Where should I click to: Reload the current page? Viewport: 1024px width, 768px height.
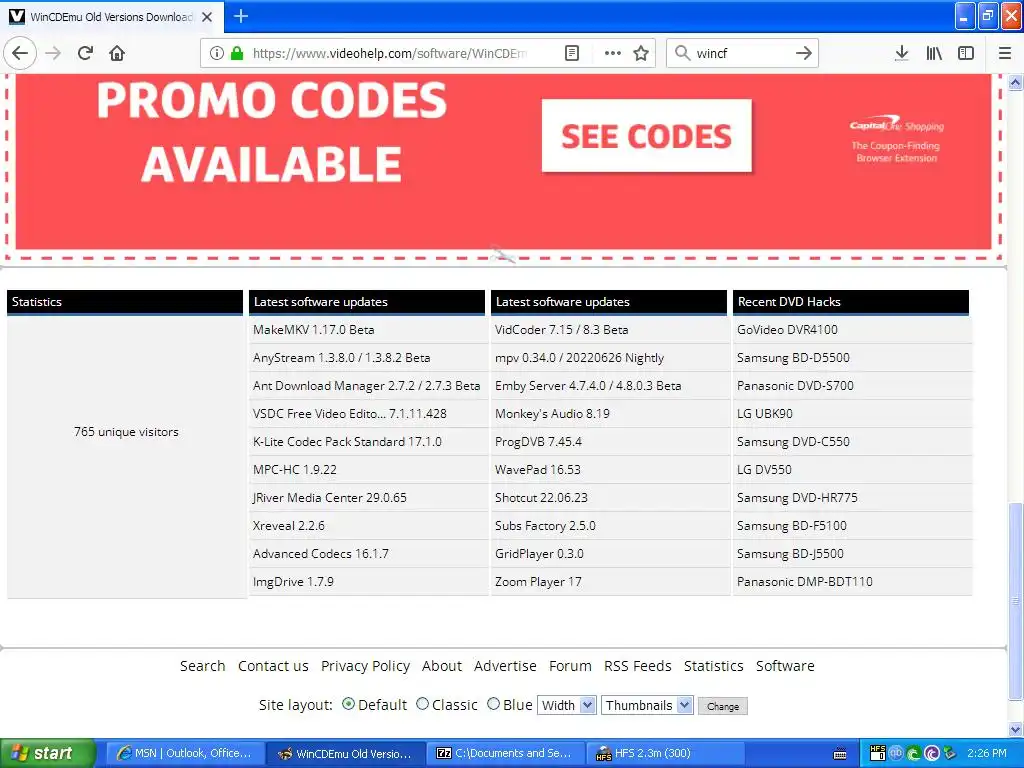[85, 53]
